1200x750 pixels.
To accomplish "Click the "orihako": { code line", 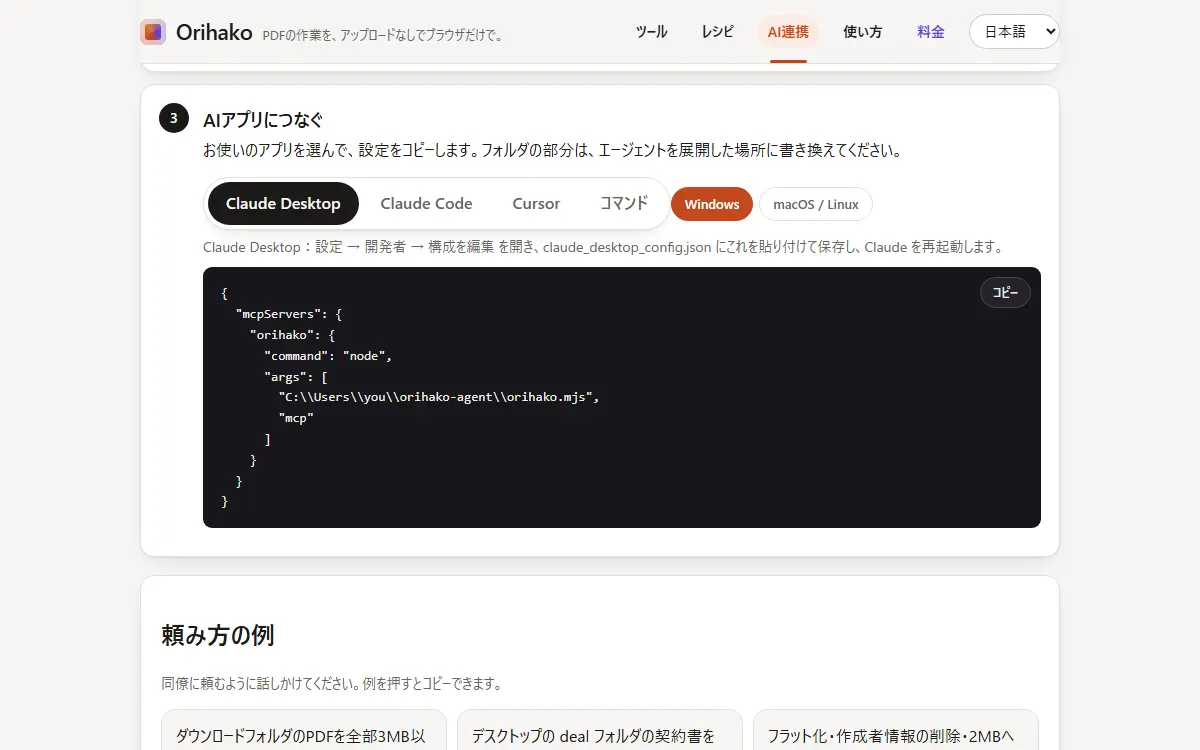I will [292, 335].
